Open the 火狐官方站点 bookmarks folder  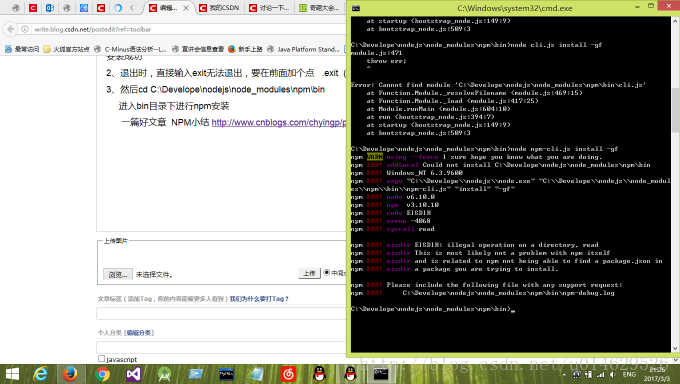point(66,49)
